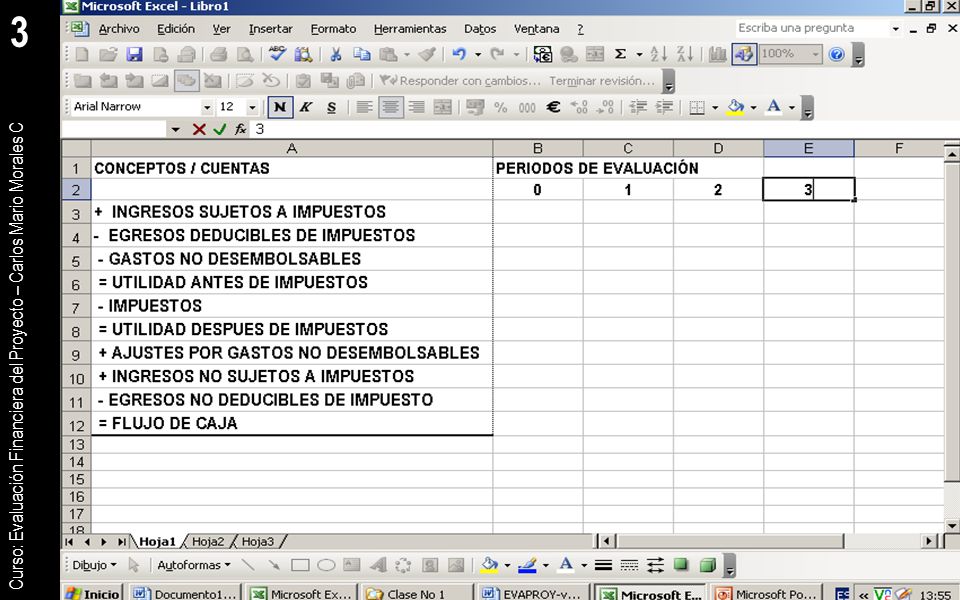Click the drawing Line Color swatch
Image resolution: width=960 pixels, height=600 pixels.
tap(527, 565)
